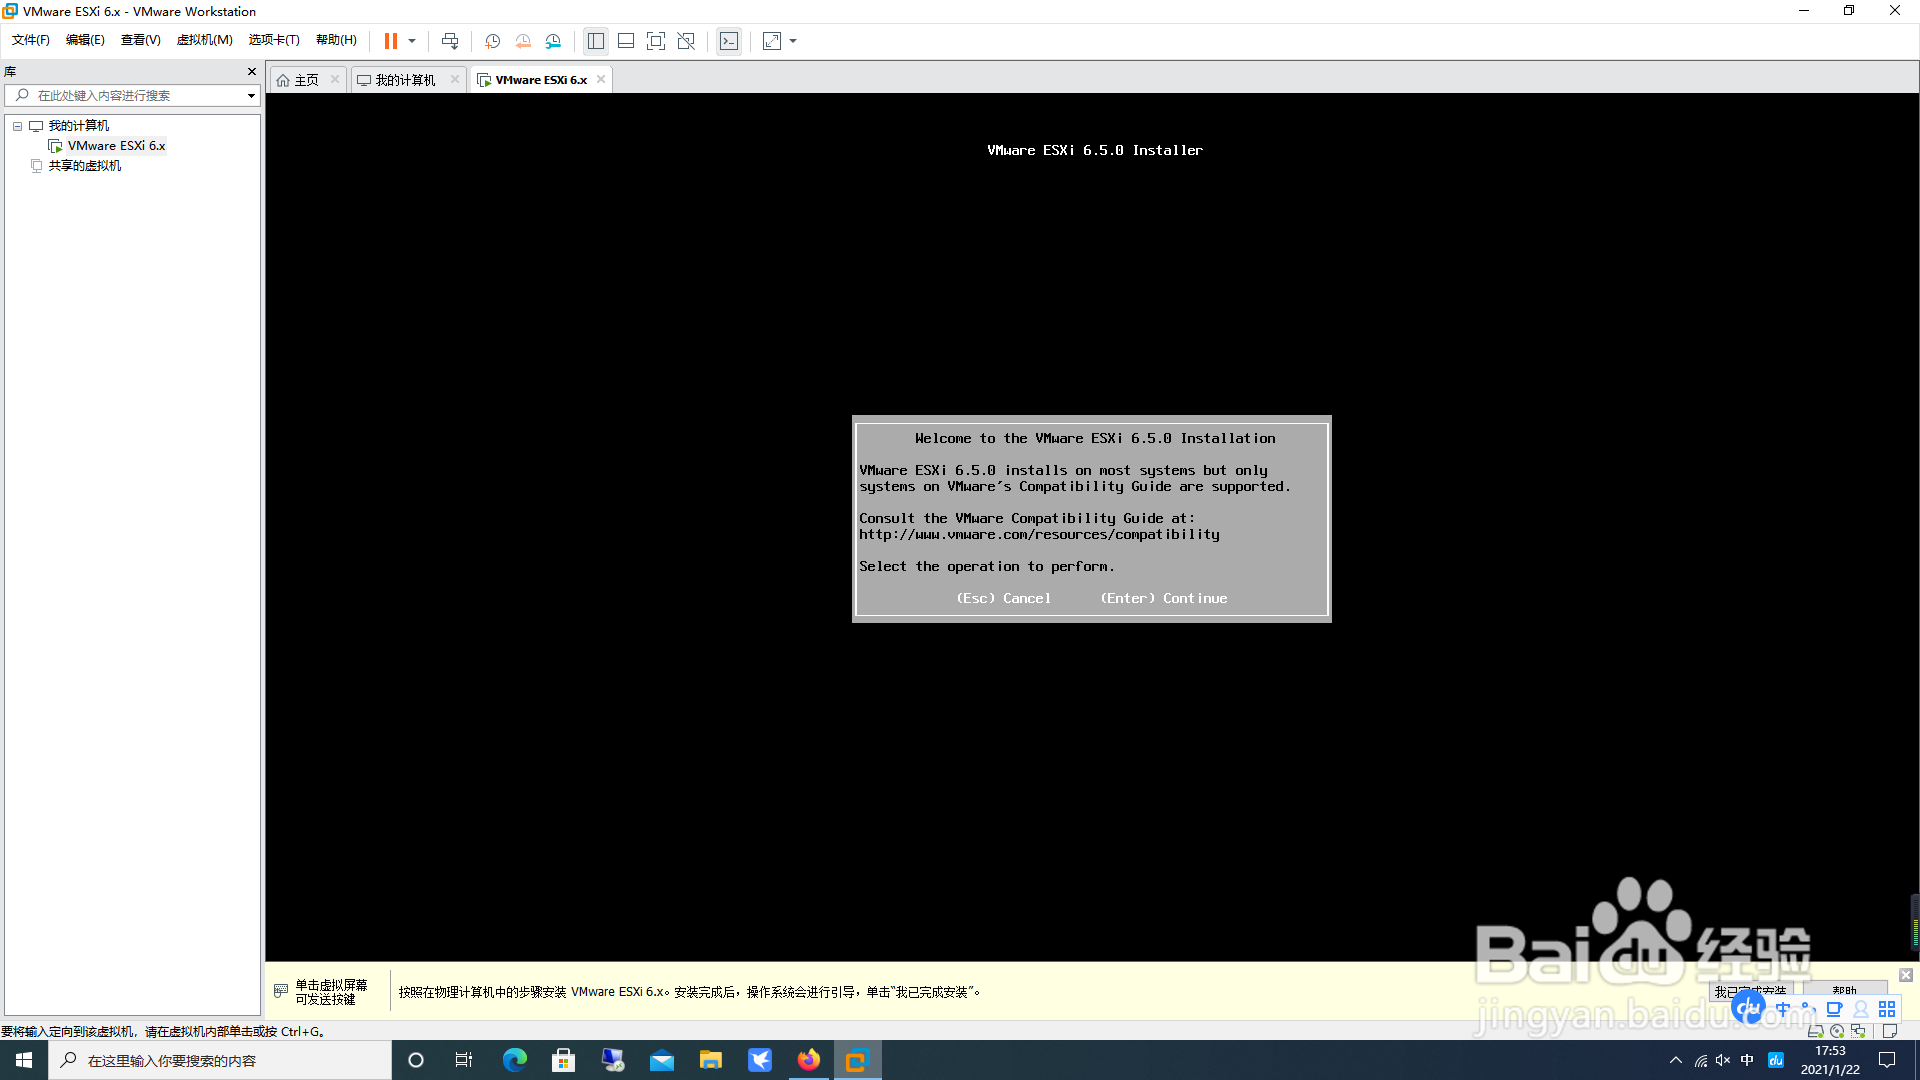
Task: Select 共享的虚拟机 in the library tree
Action: tap(85, 166)
